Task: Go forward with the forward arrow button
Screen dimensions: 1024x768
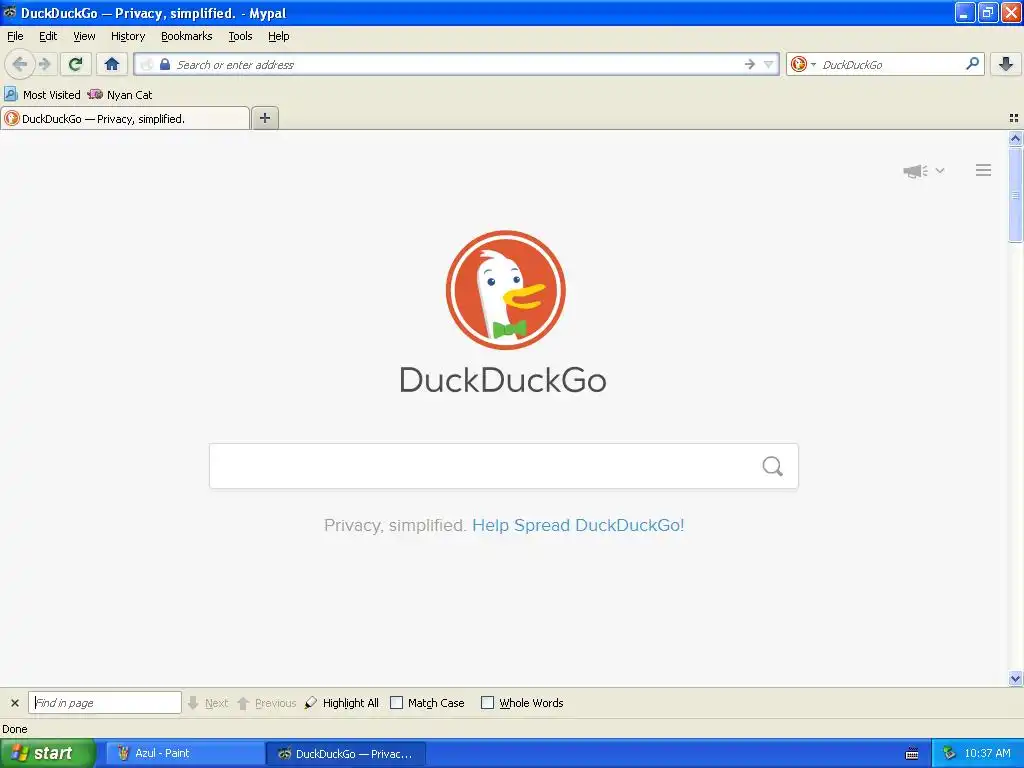Action: [44, 64]
